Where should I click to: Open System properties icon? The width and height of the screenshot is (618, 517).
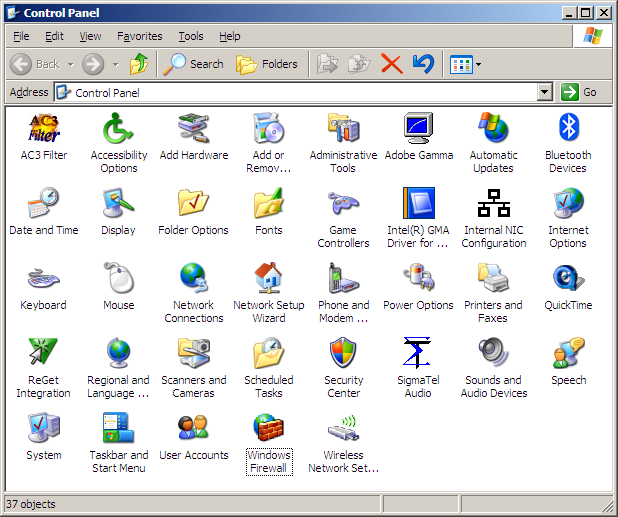pyautogui.click(x=44, y=427)
